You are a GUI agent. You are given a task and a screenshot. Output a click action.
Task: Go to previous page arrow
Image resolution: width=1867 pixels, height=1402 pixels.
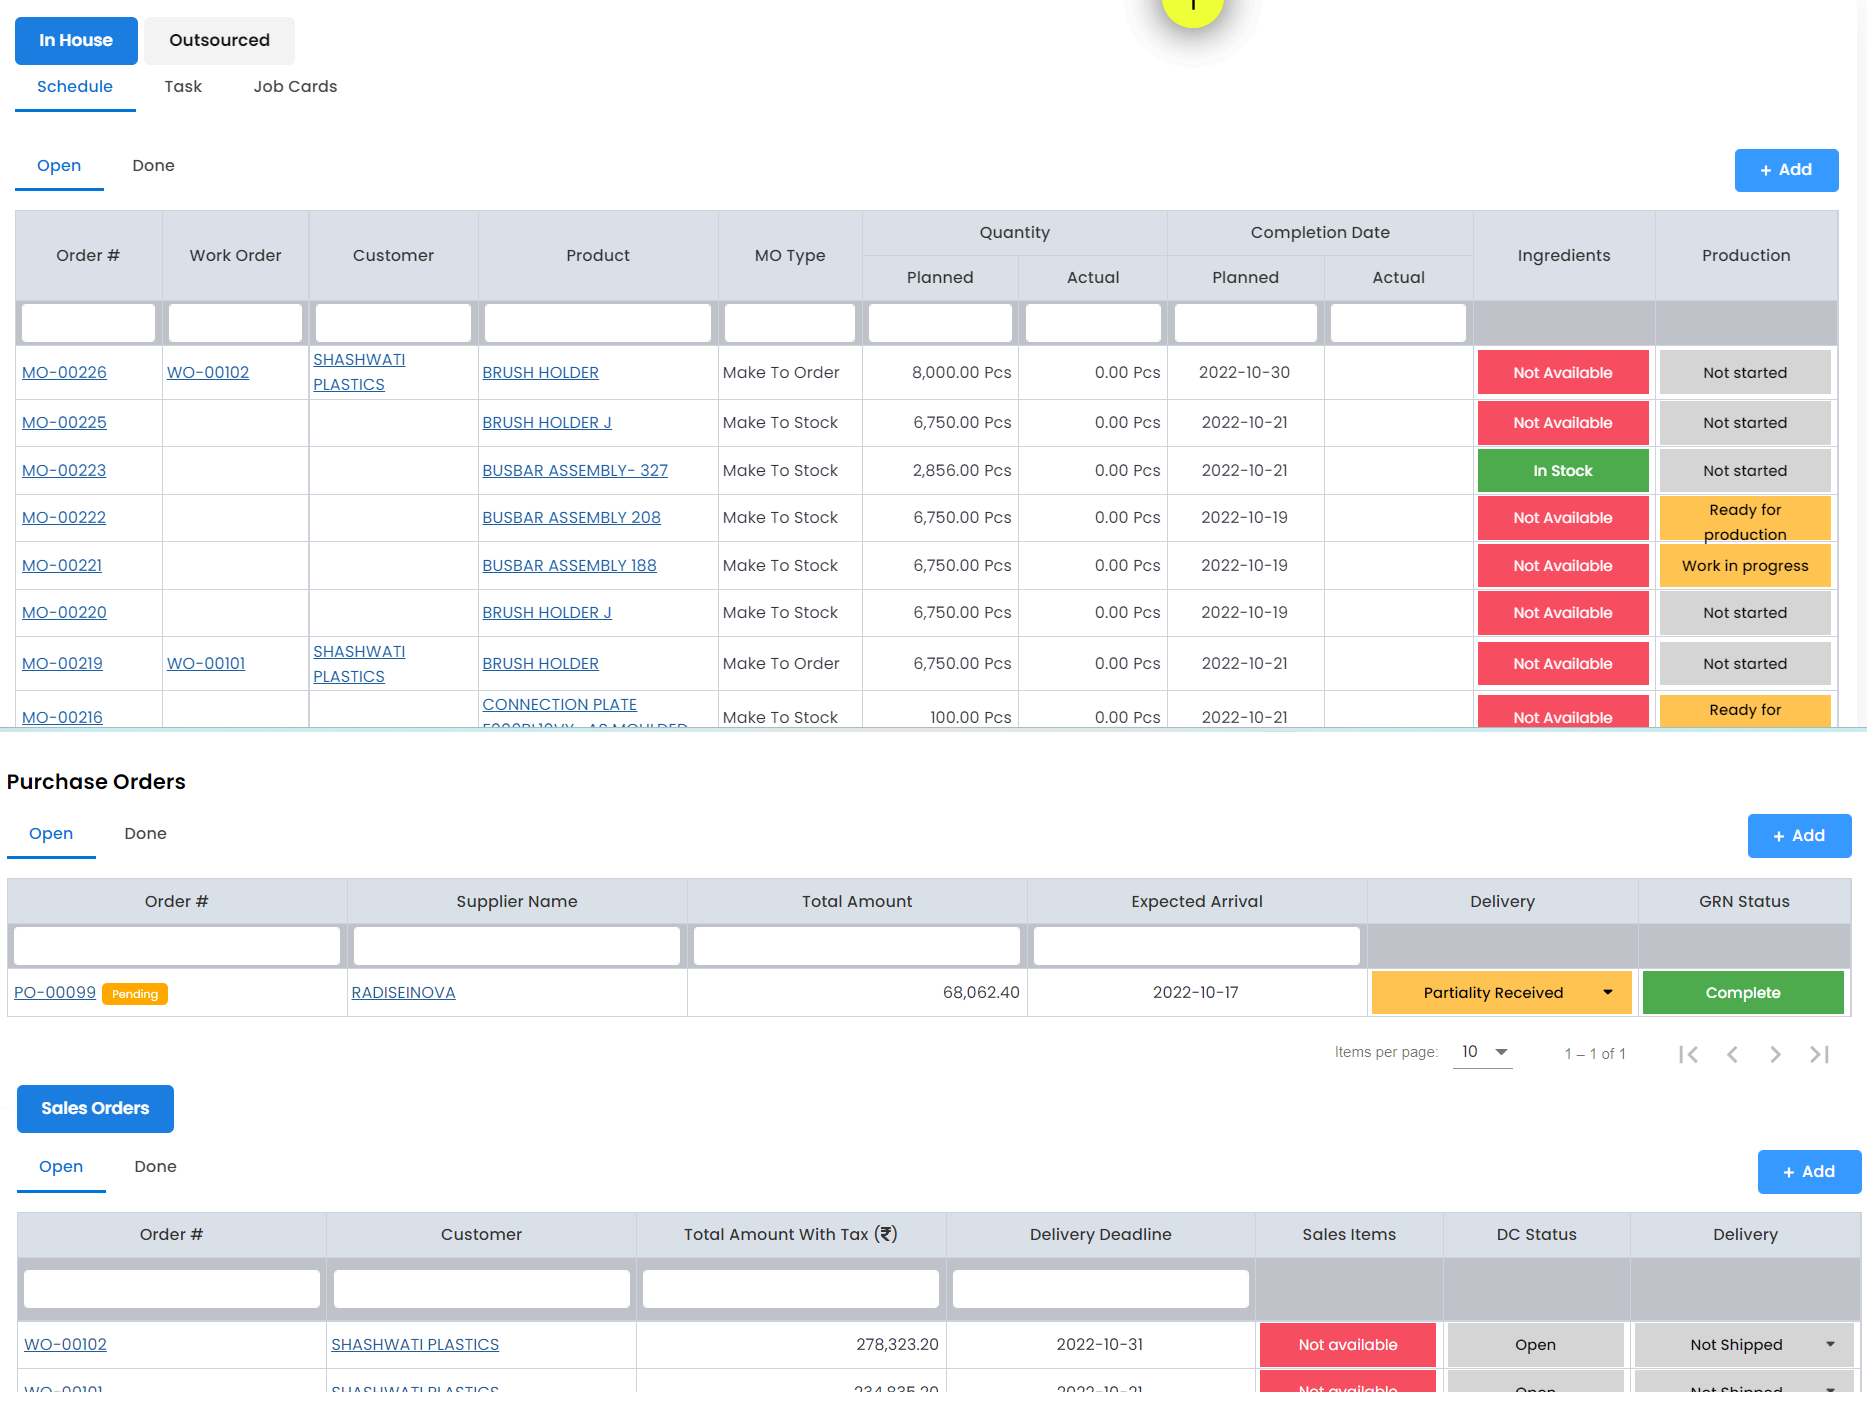(x=1732, y=1054)
